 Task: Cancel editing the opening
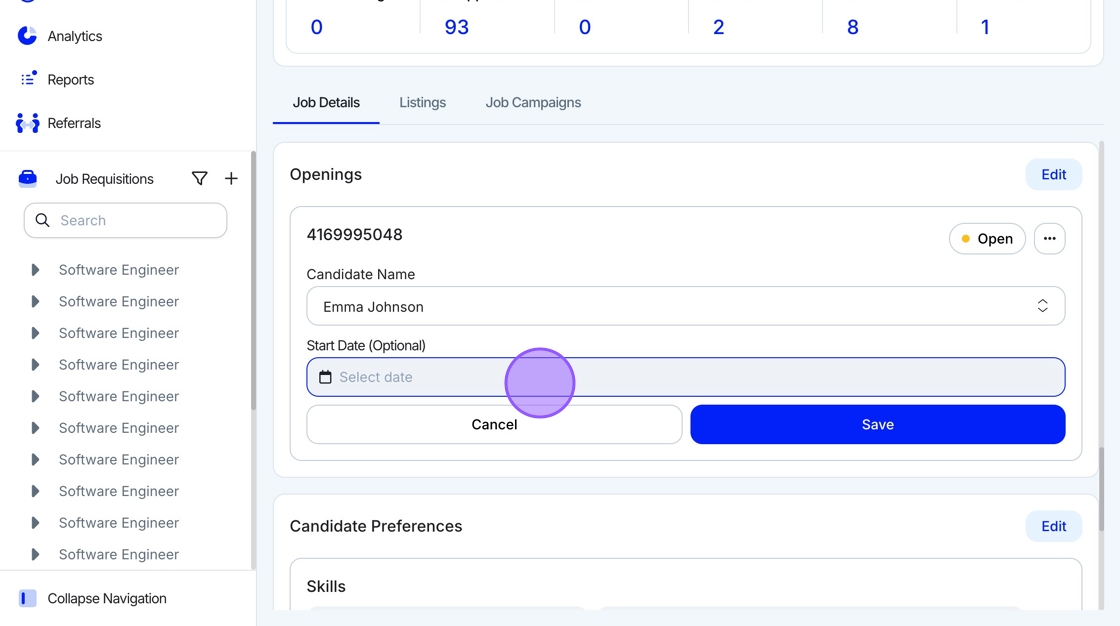tap(494, 424)
